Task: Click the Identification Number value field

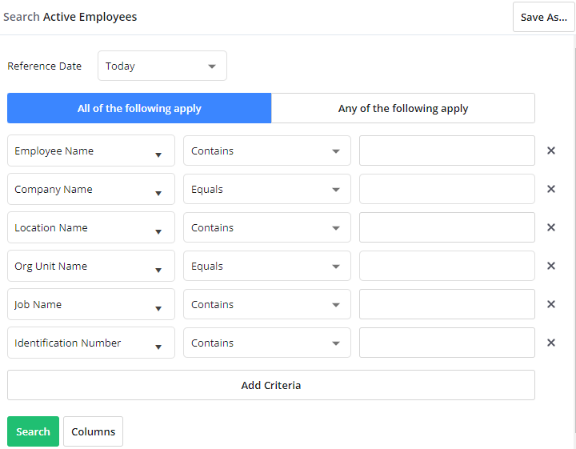Action: [447, 342]
